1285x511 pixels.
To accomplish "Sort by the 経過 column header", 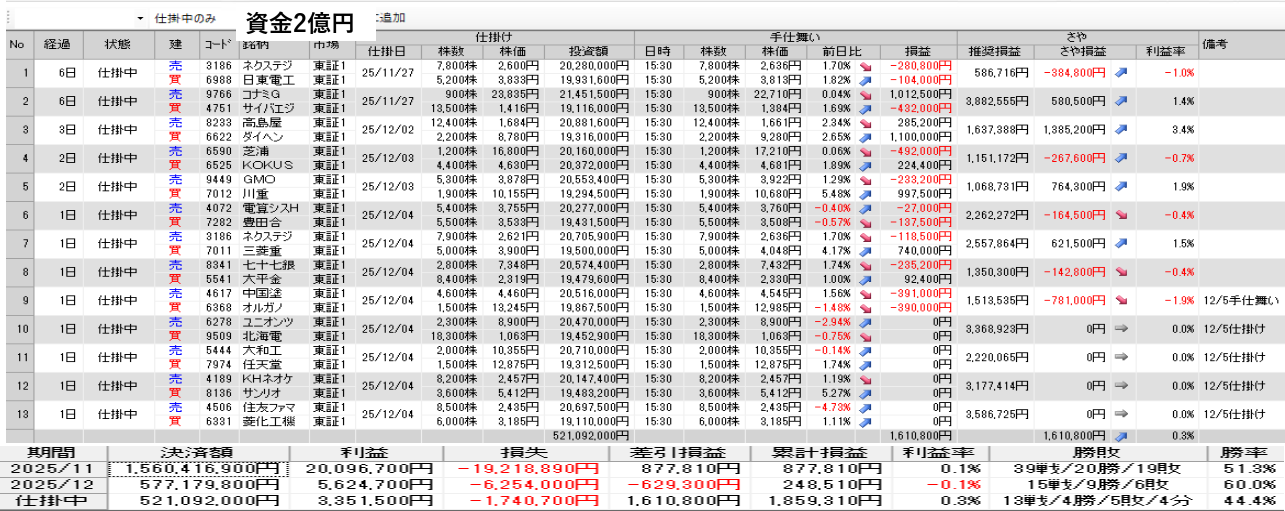I will [x=57, y=45].
